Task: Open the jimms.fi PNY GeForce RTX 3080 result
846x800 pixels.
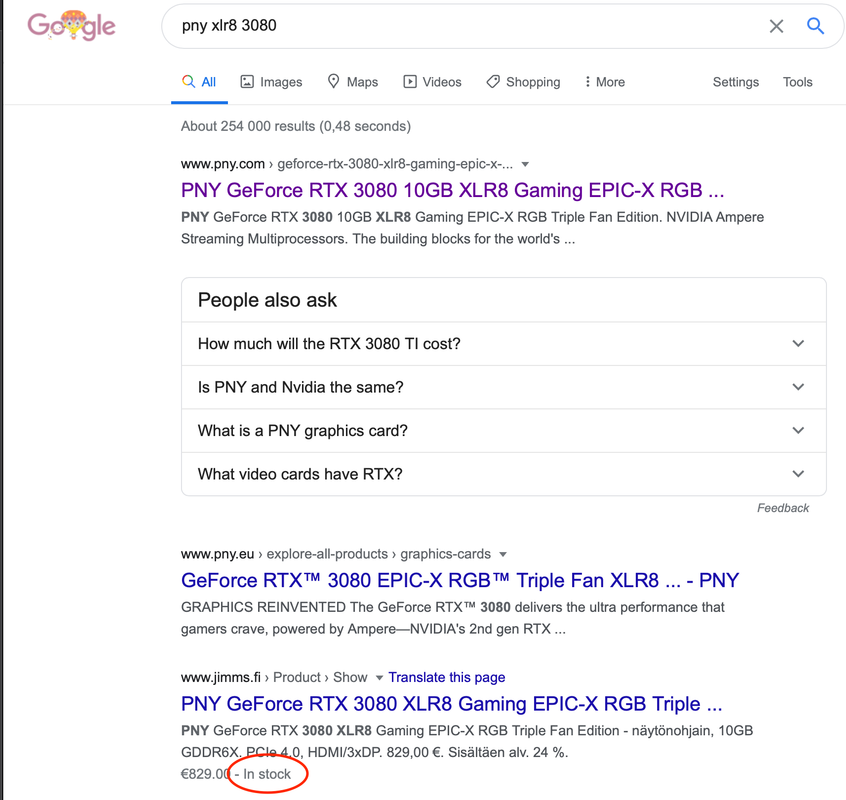Action: tap(451, 704)
